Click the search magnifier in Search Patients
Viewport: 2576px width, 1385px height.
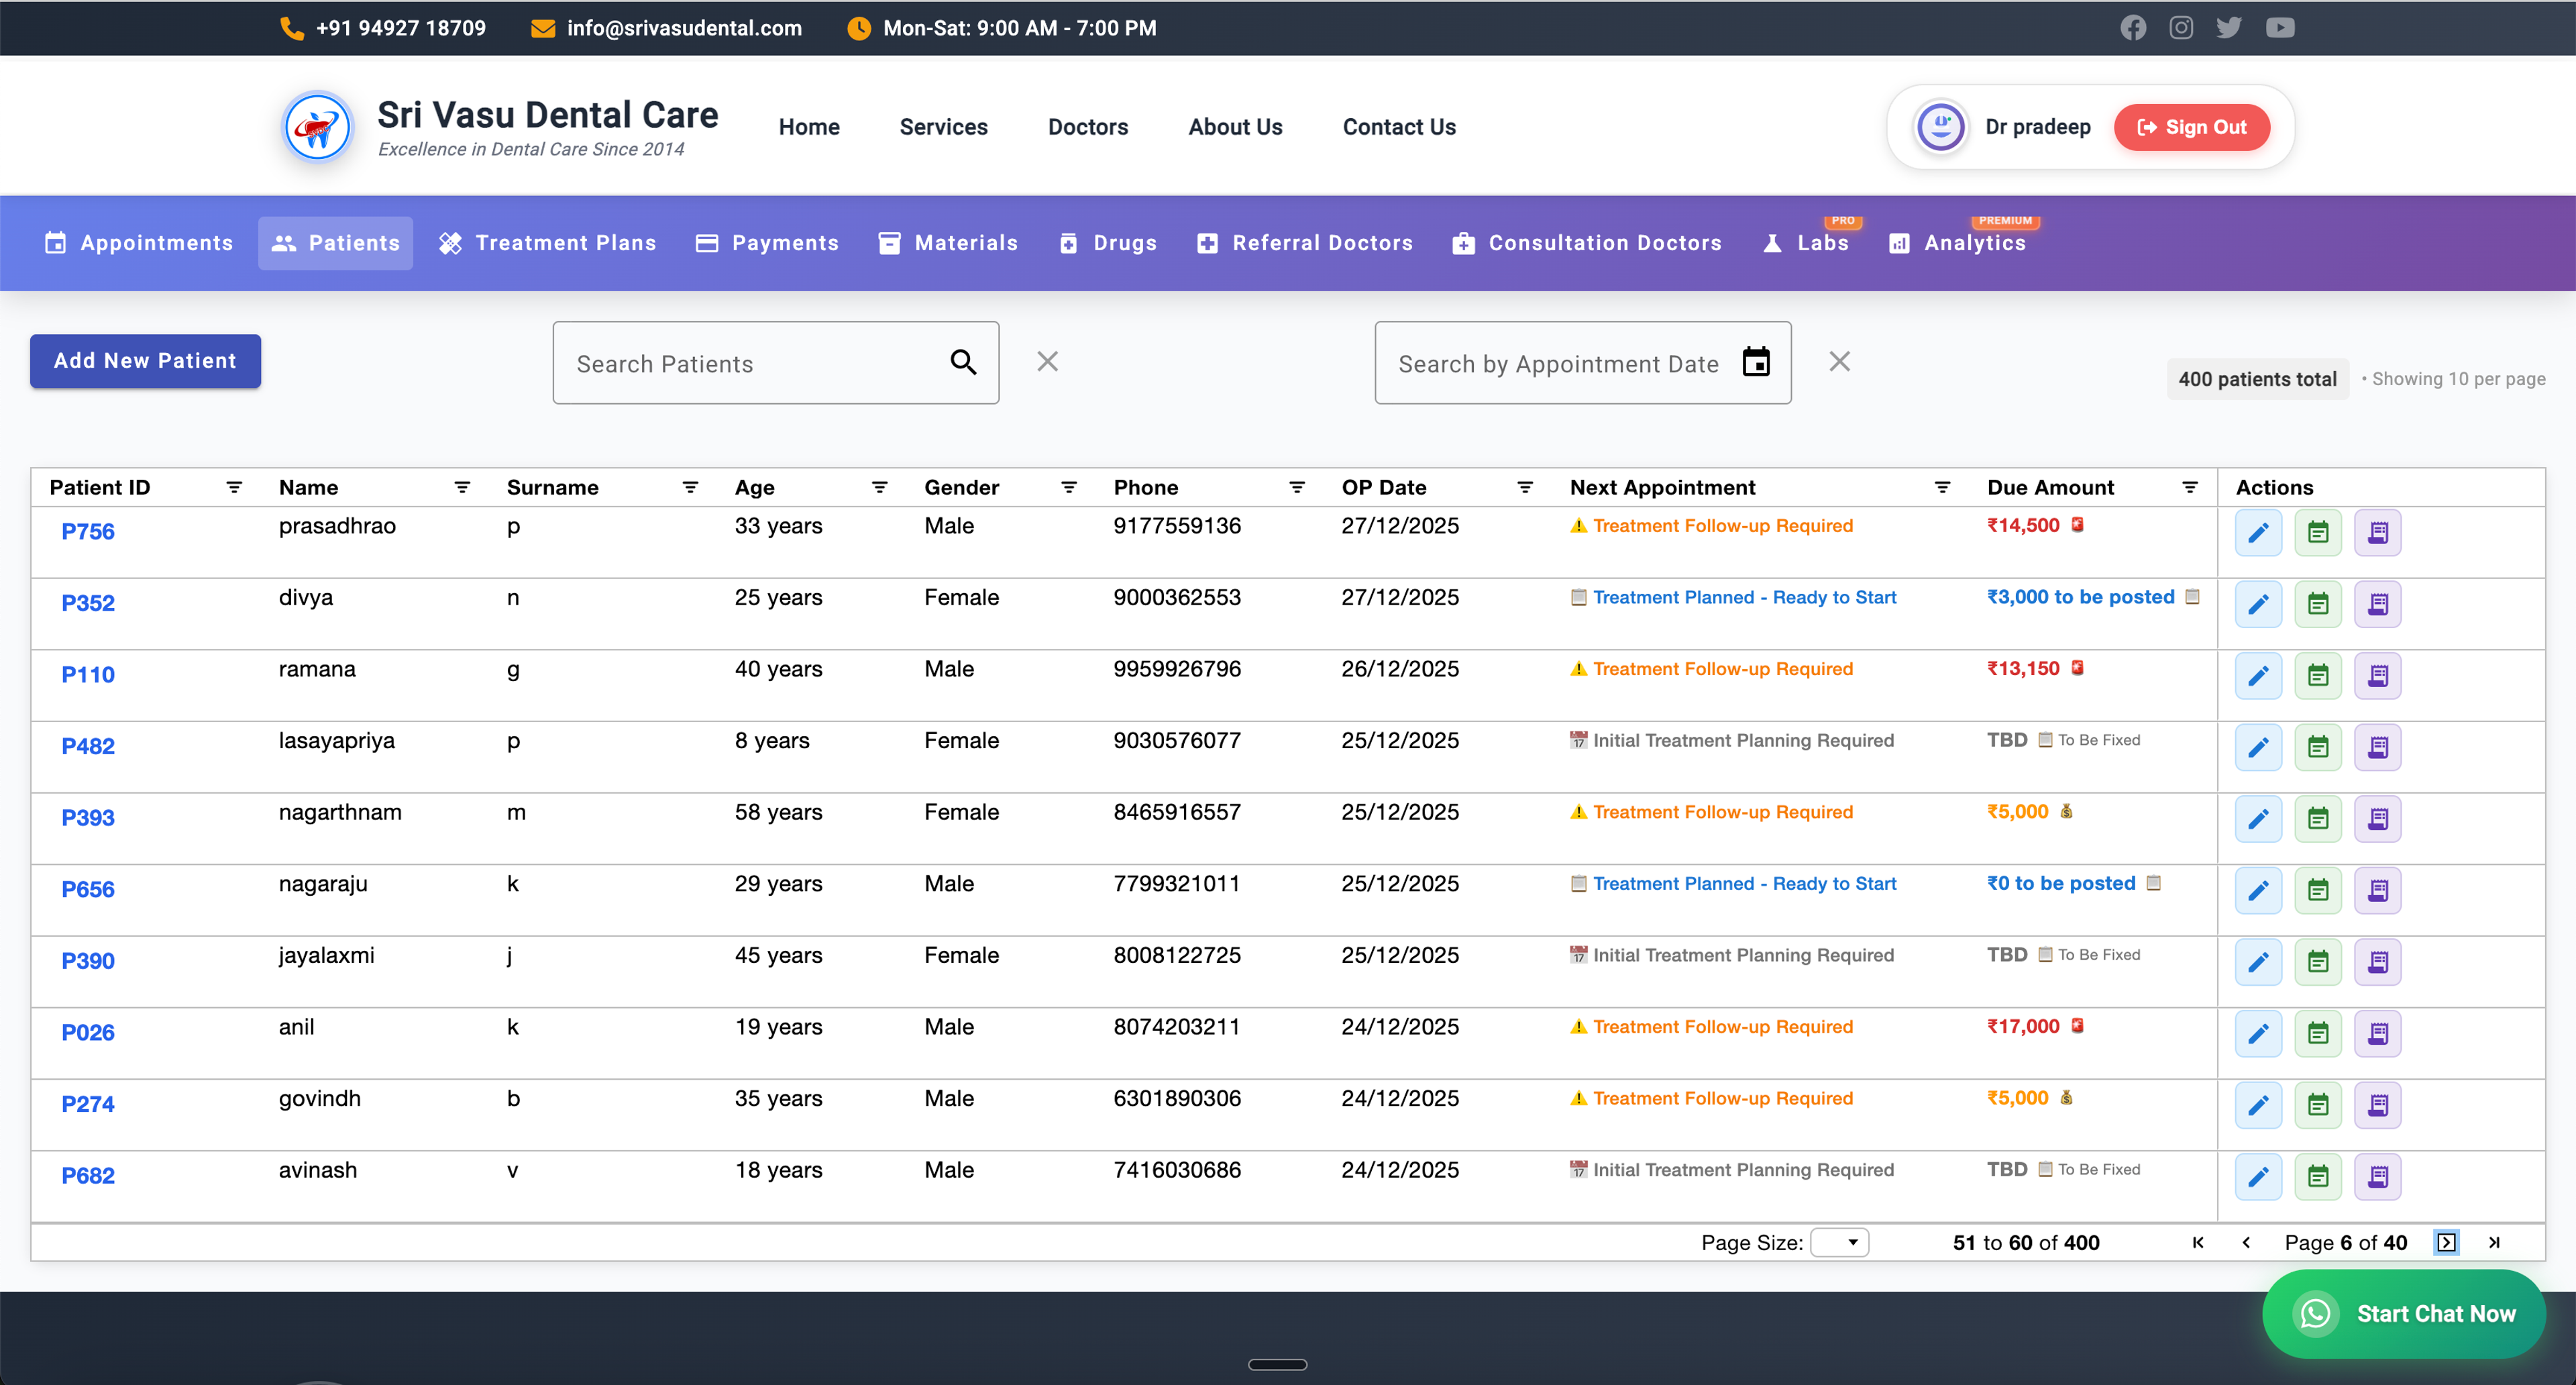[963, 362]
